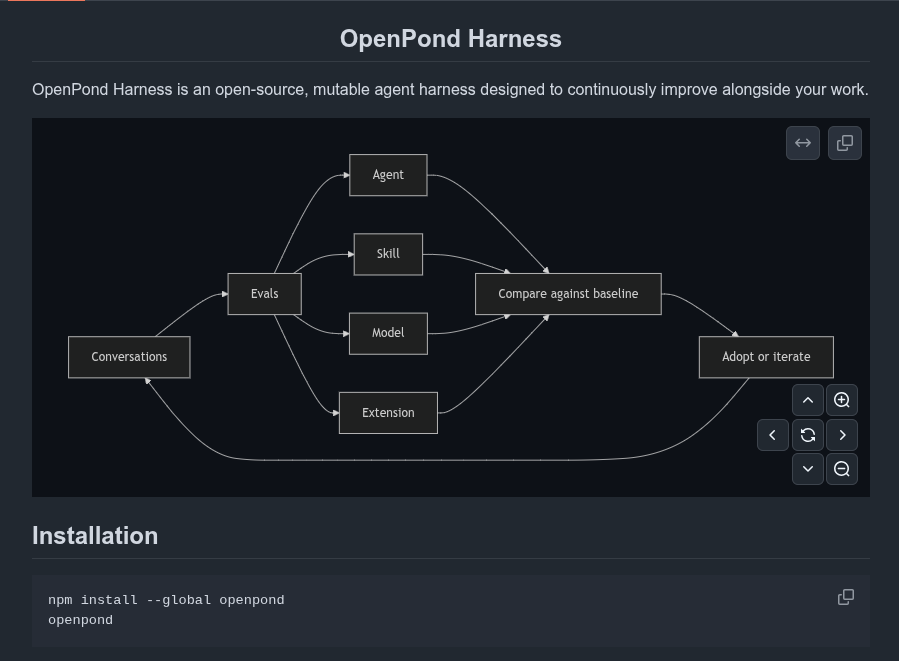
Task: Pan the diagram left
Action: point(773,435)
